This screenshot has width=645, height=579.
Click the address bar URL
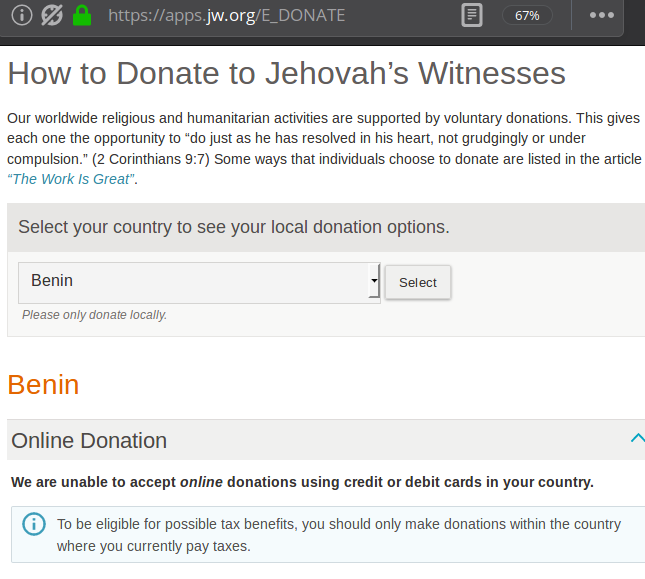coord(226,15)
